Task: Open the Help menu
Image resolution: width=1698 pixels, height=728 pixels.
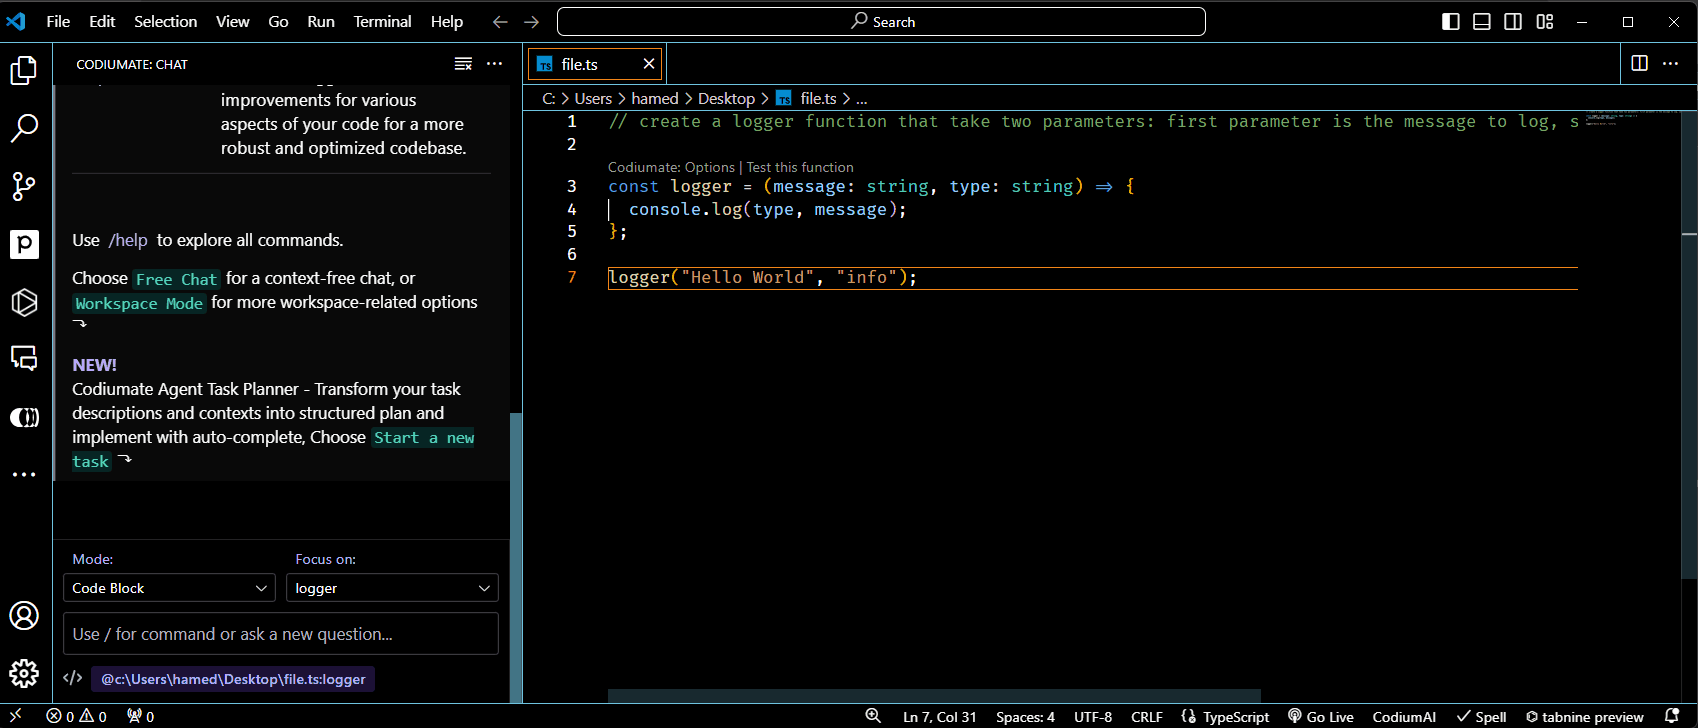Action: [x=447, y=21]
